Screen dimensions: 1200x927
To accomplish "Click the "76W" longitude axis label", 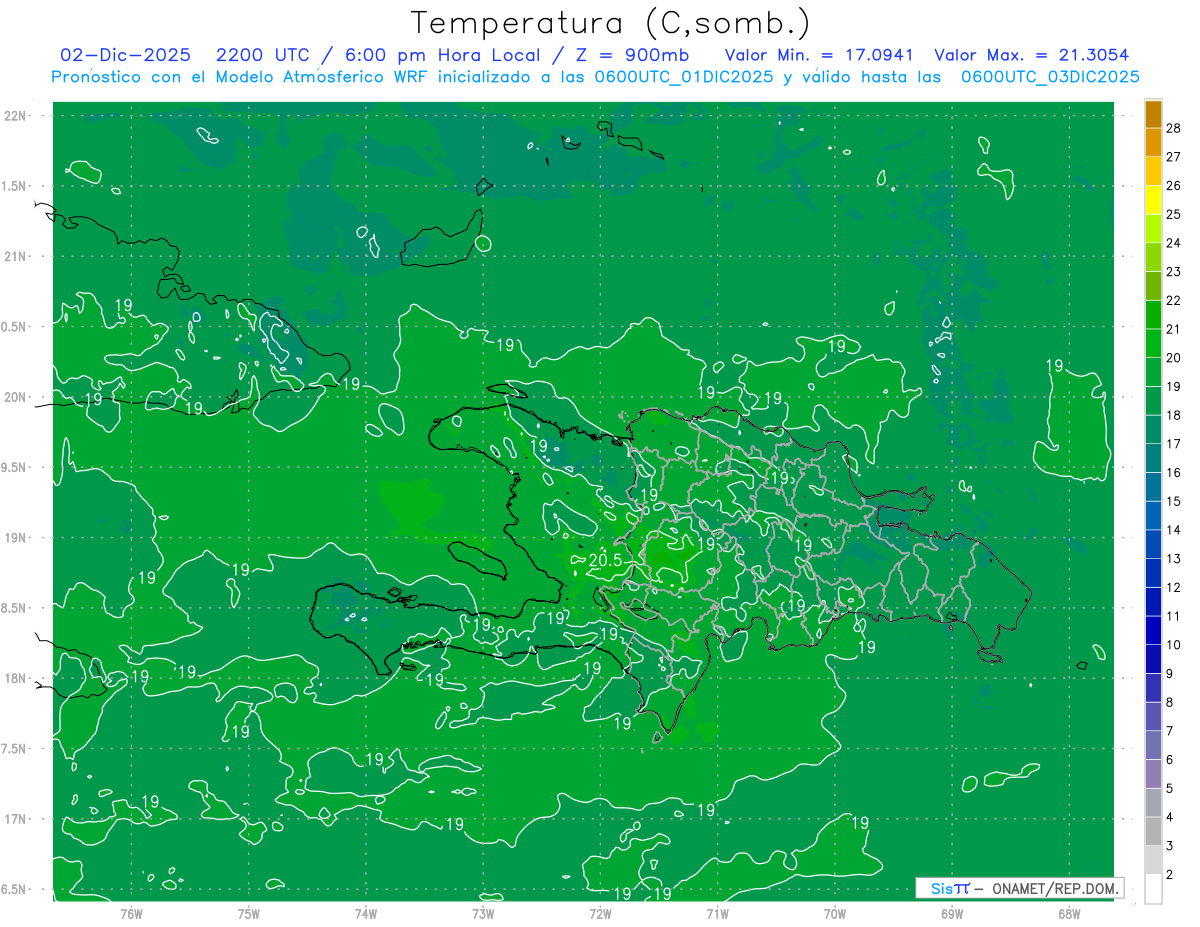I will pyautogui.click(x=131, y=913).
